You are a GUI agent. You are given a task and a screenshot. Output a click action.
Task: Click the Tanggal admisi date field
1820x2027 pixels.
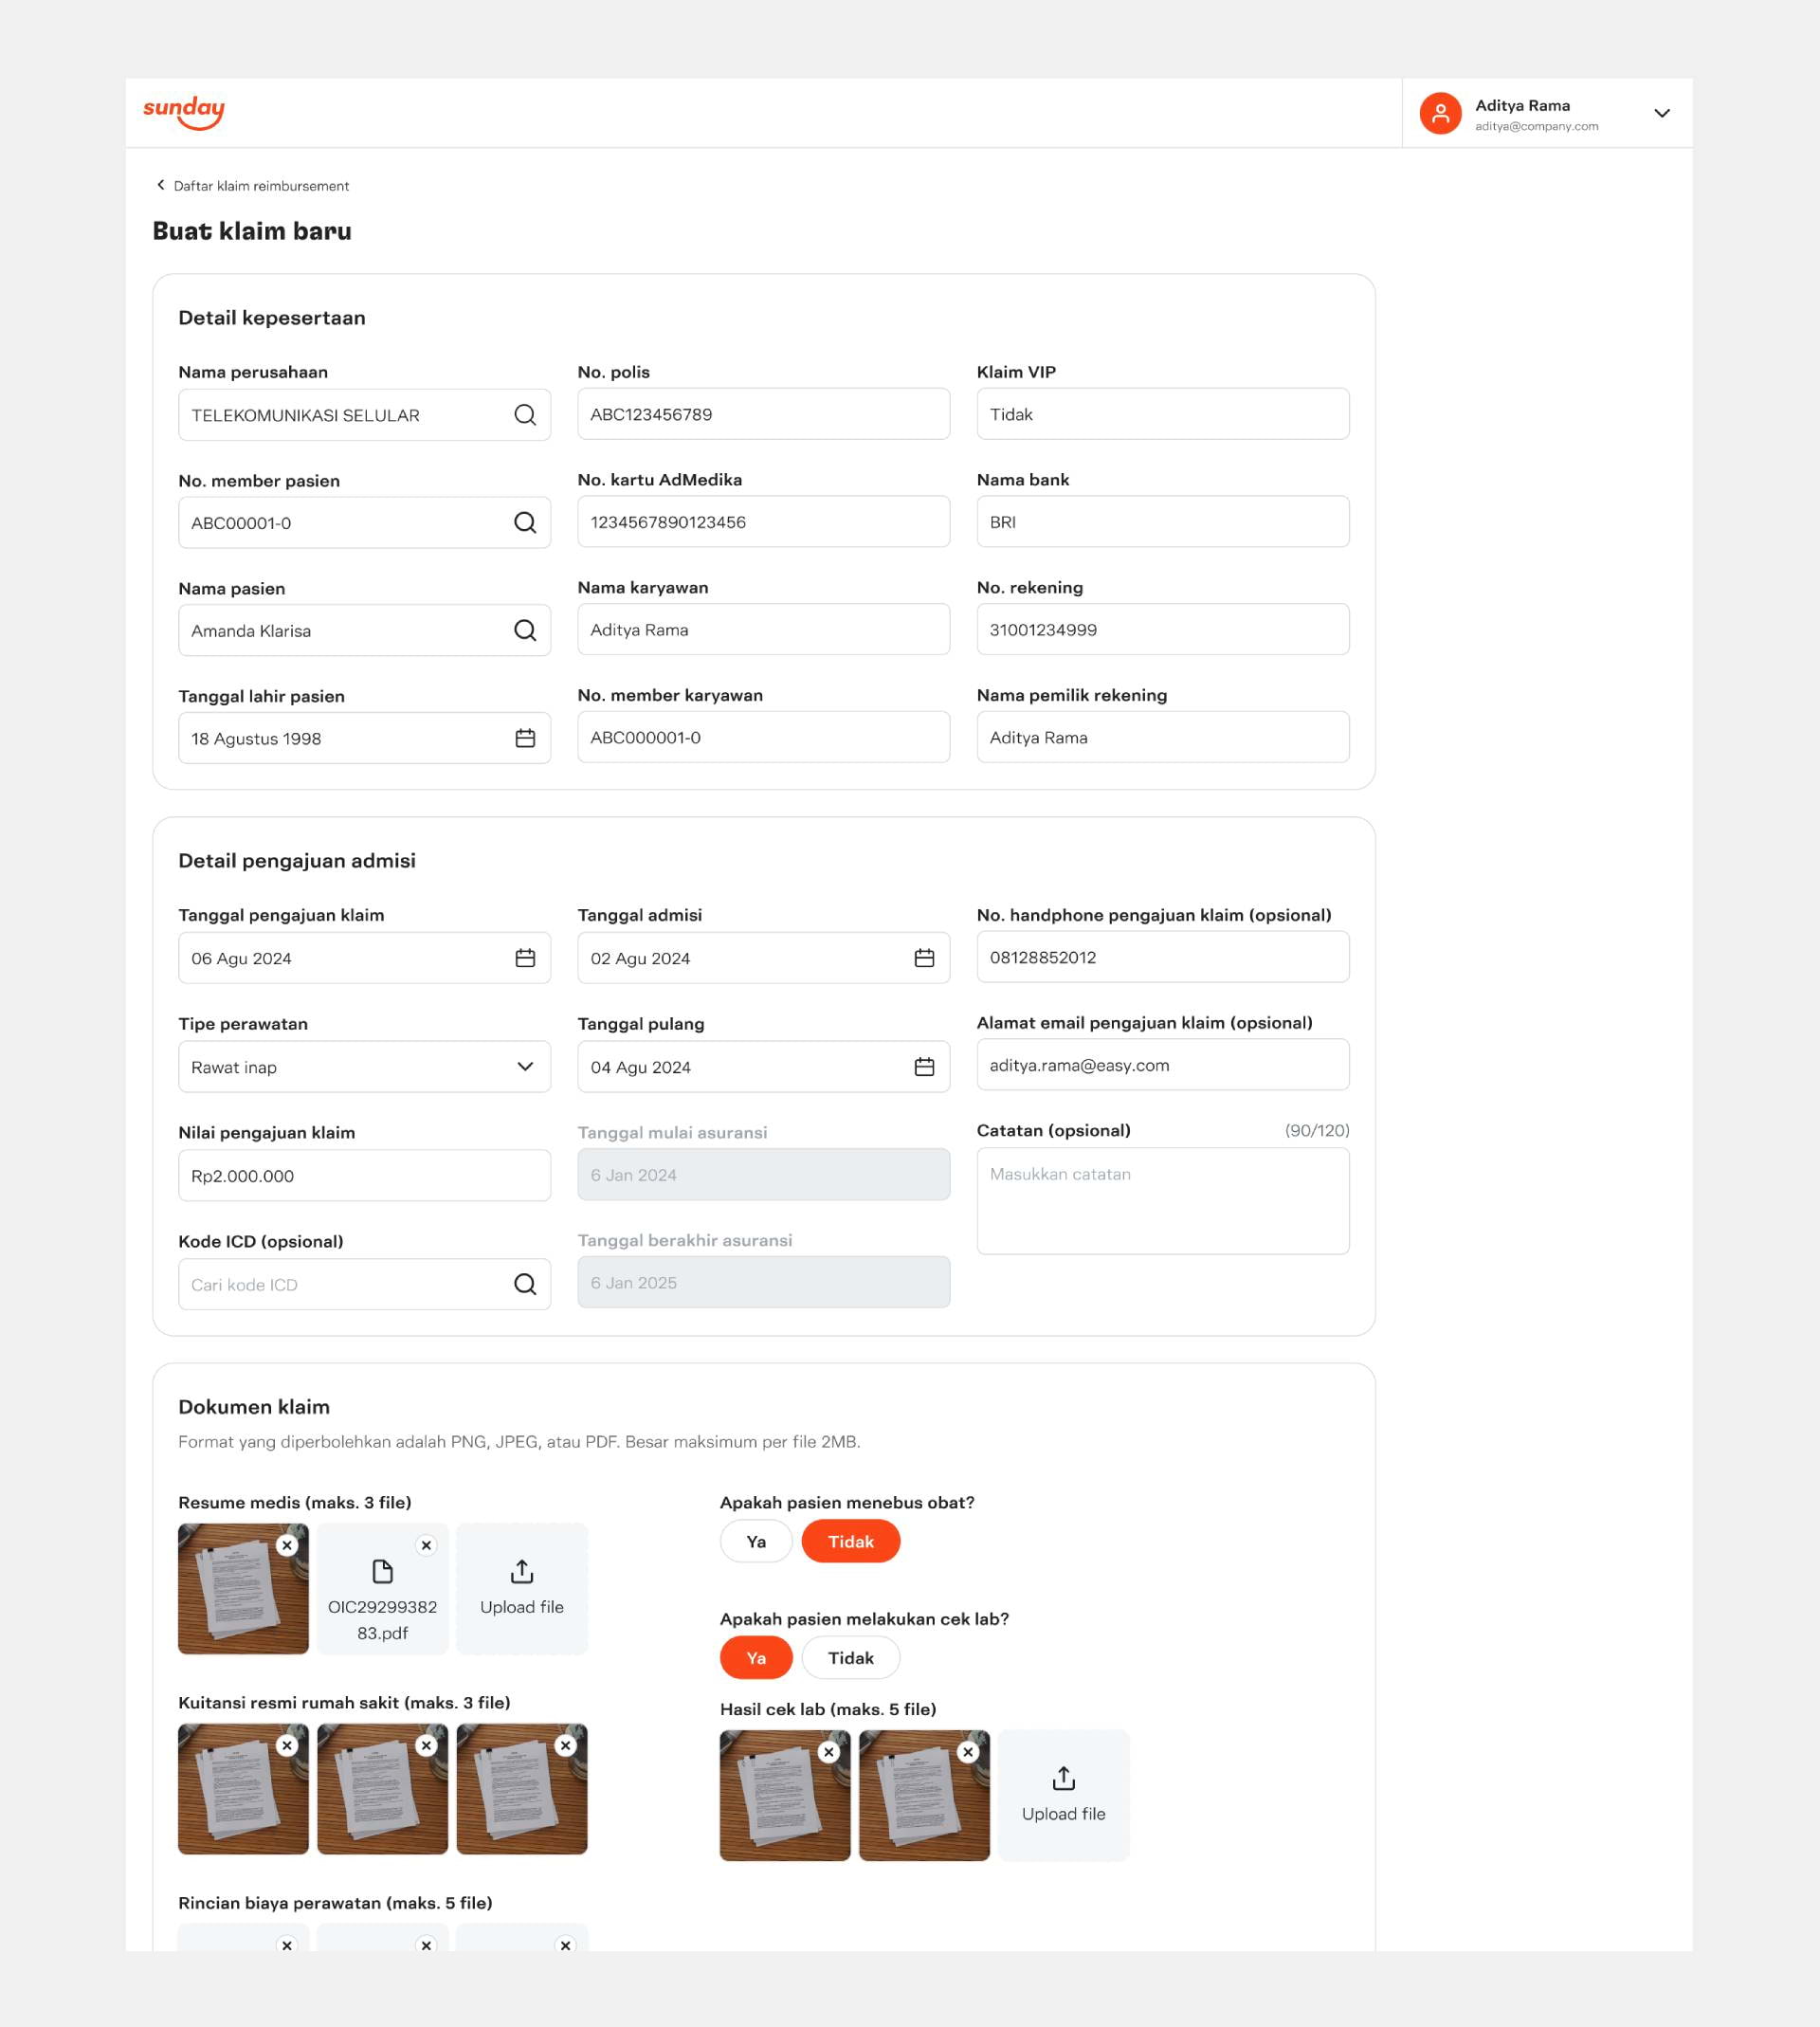click(x=763, y=958)
